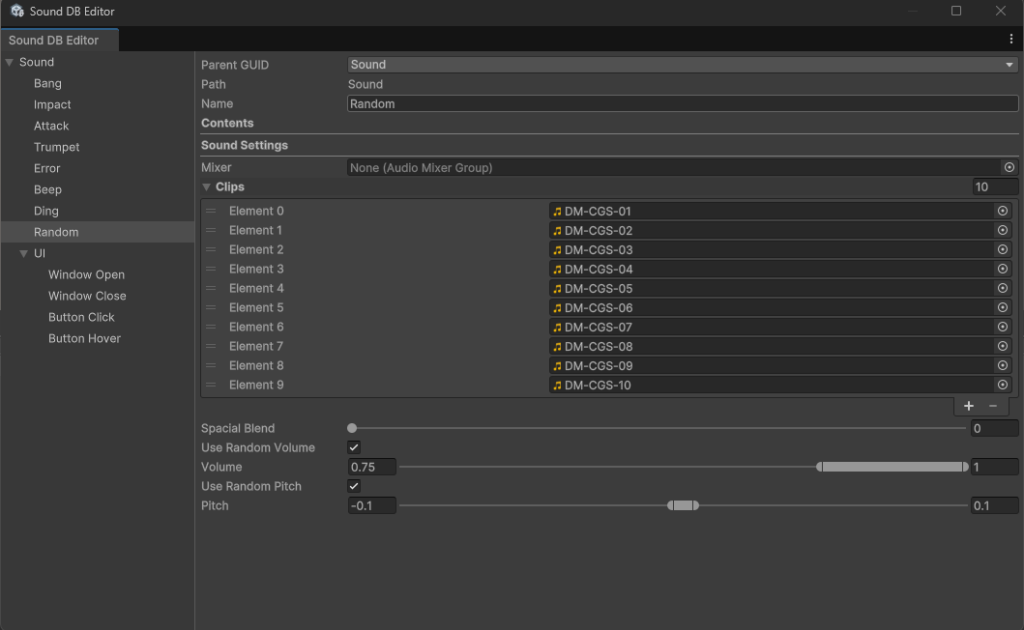Open object picker for Element 0 clip
The image size is (1024, 630).
coord(1002,211)
